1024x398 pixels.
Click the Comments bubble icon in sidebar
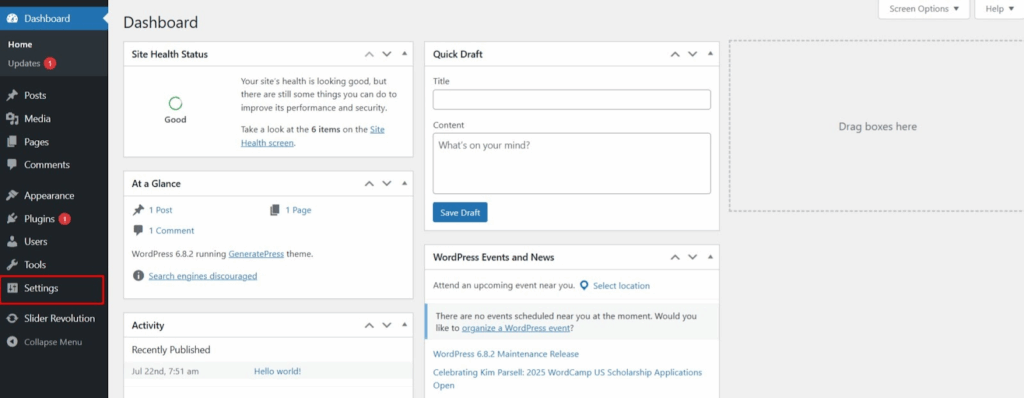12,165
